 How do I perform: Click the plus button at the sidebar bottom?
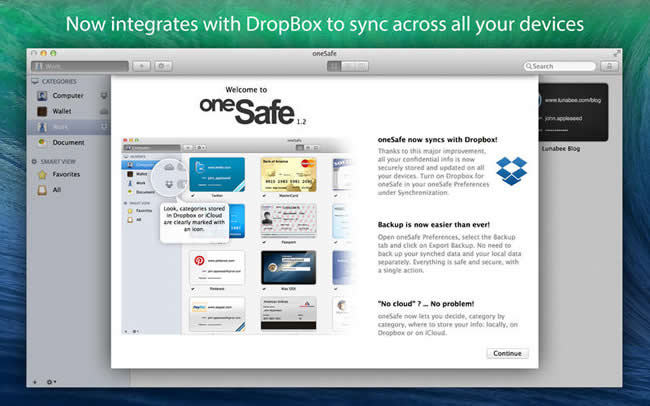click(x=35, y=382)
